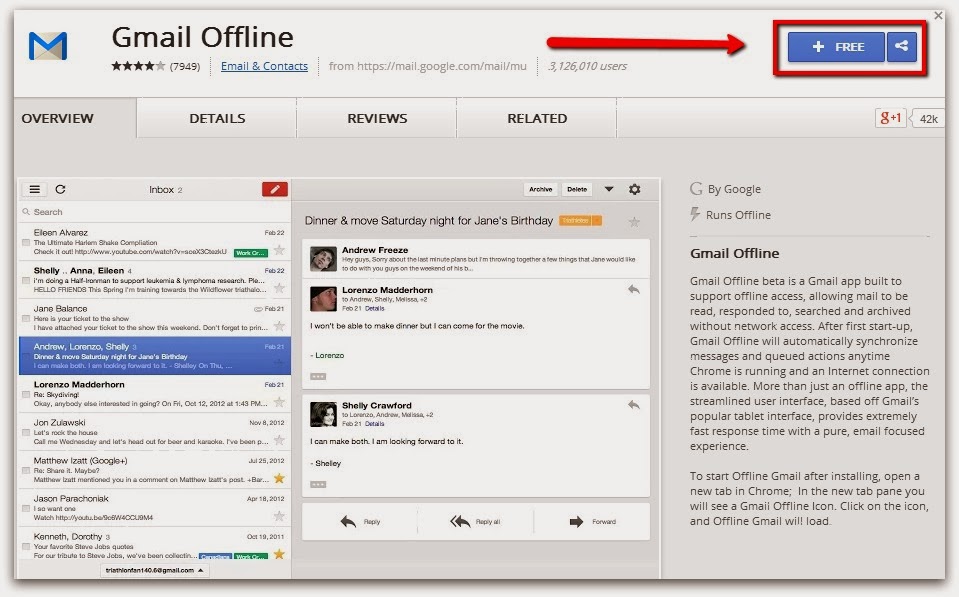The width and height of the screenshot is (959, 597).
Task: Open the hamburger menu in inbox preview
Action: coord(35,190)
